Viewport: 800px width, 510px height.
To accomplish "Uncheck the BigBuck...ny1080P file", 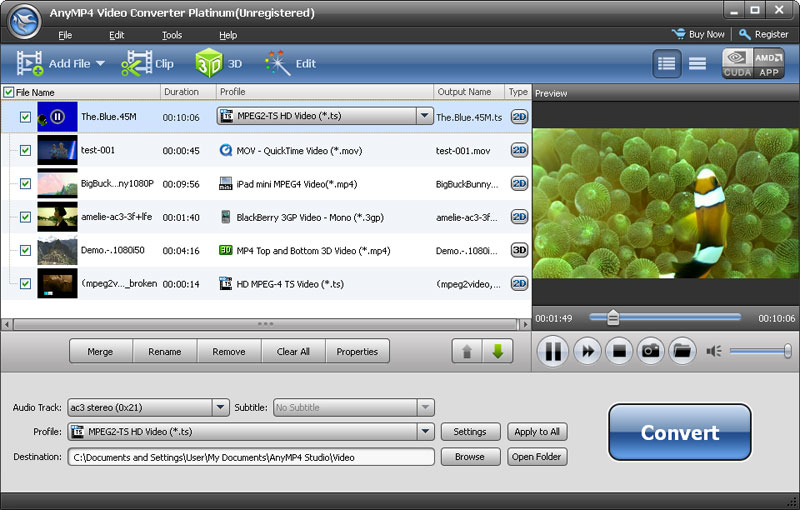I will pyautogui.click(x=25, y=184).
